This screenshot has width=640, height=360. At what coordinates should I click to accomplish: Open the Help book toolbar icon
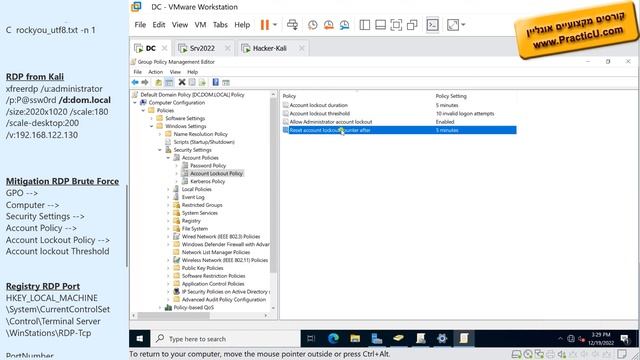coord(216,82)
